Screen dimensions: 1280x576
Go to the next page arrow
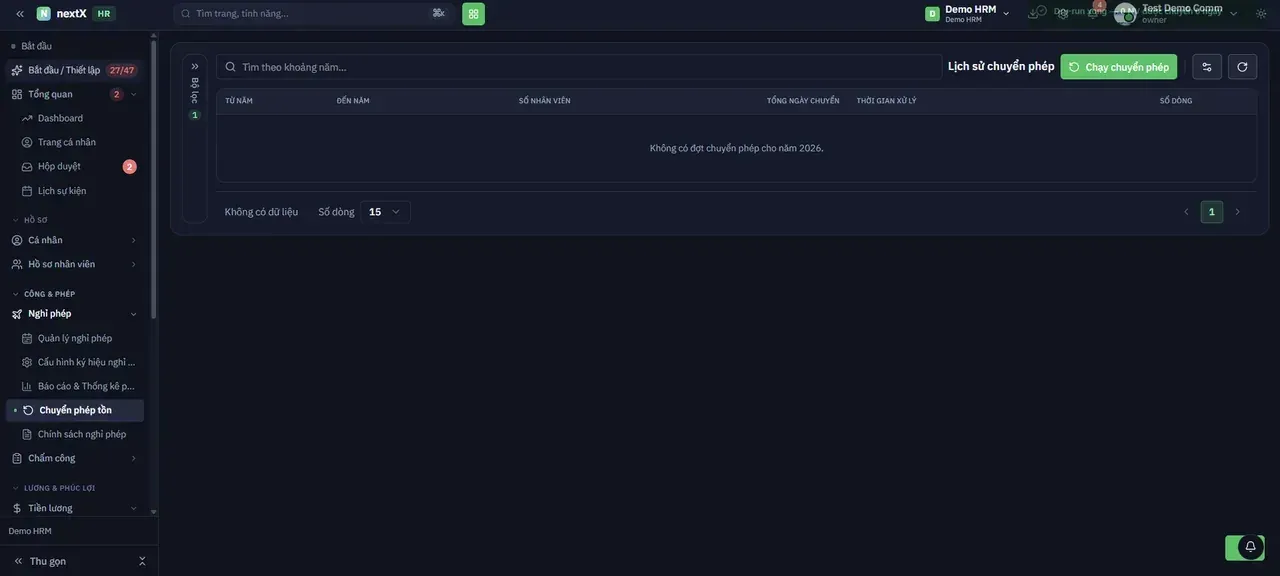click(x=1237, y=212)
